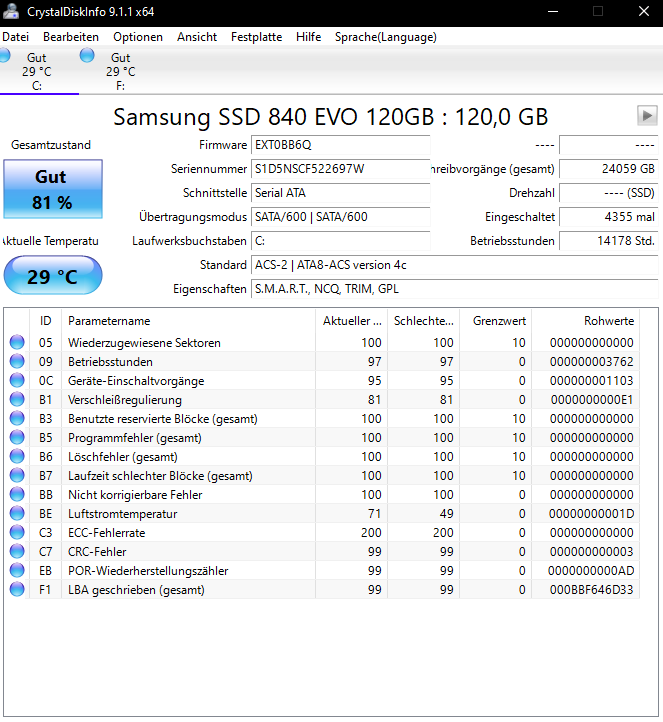Viewport: 663px width, 722px height.
Task: Click the status orb for Geräte-Einschaltvorgänge
Action: tap(17, 380)
